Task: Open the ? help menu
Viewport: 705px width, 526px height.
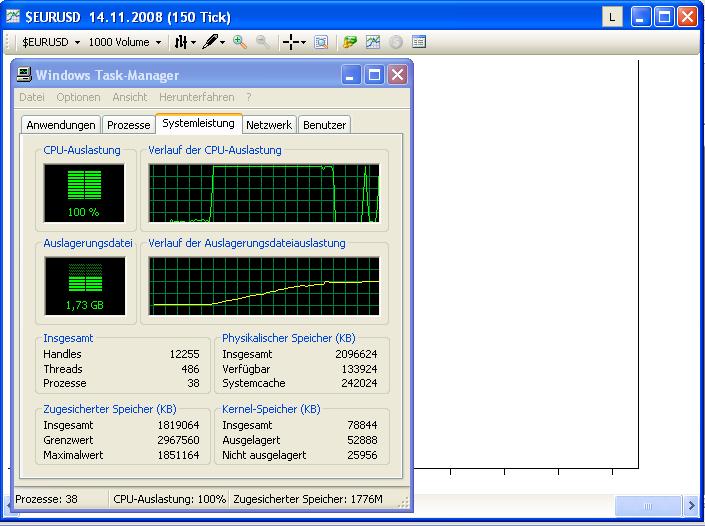Action: click(249, 97)
